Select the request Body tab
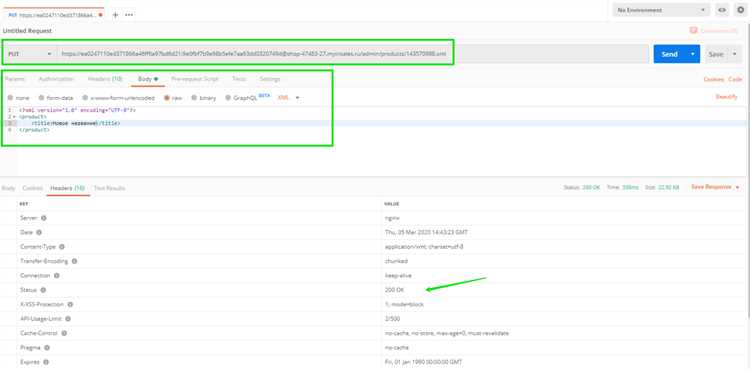Image resolution: width=750 pixels, height=369 pixels. (x=148, y=79)
